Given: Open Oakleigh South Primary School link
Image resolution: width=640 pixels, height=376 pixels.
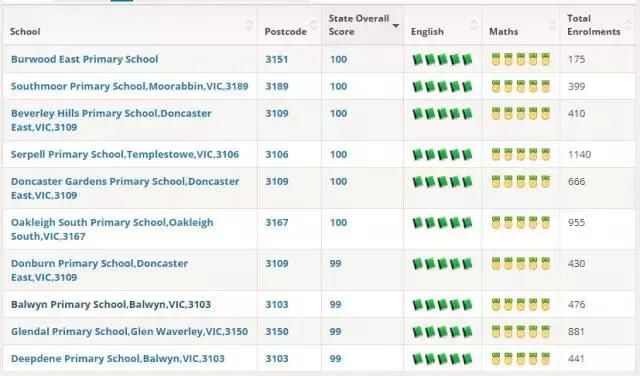Looking at the screenshot, I should (x=112, y=229).
